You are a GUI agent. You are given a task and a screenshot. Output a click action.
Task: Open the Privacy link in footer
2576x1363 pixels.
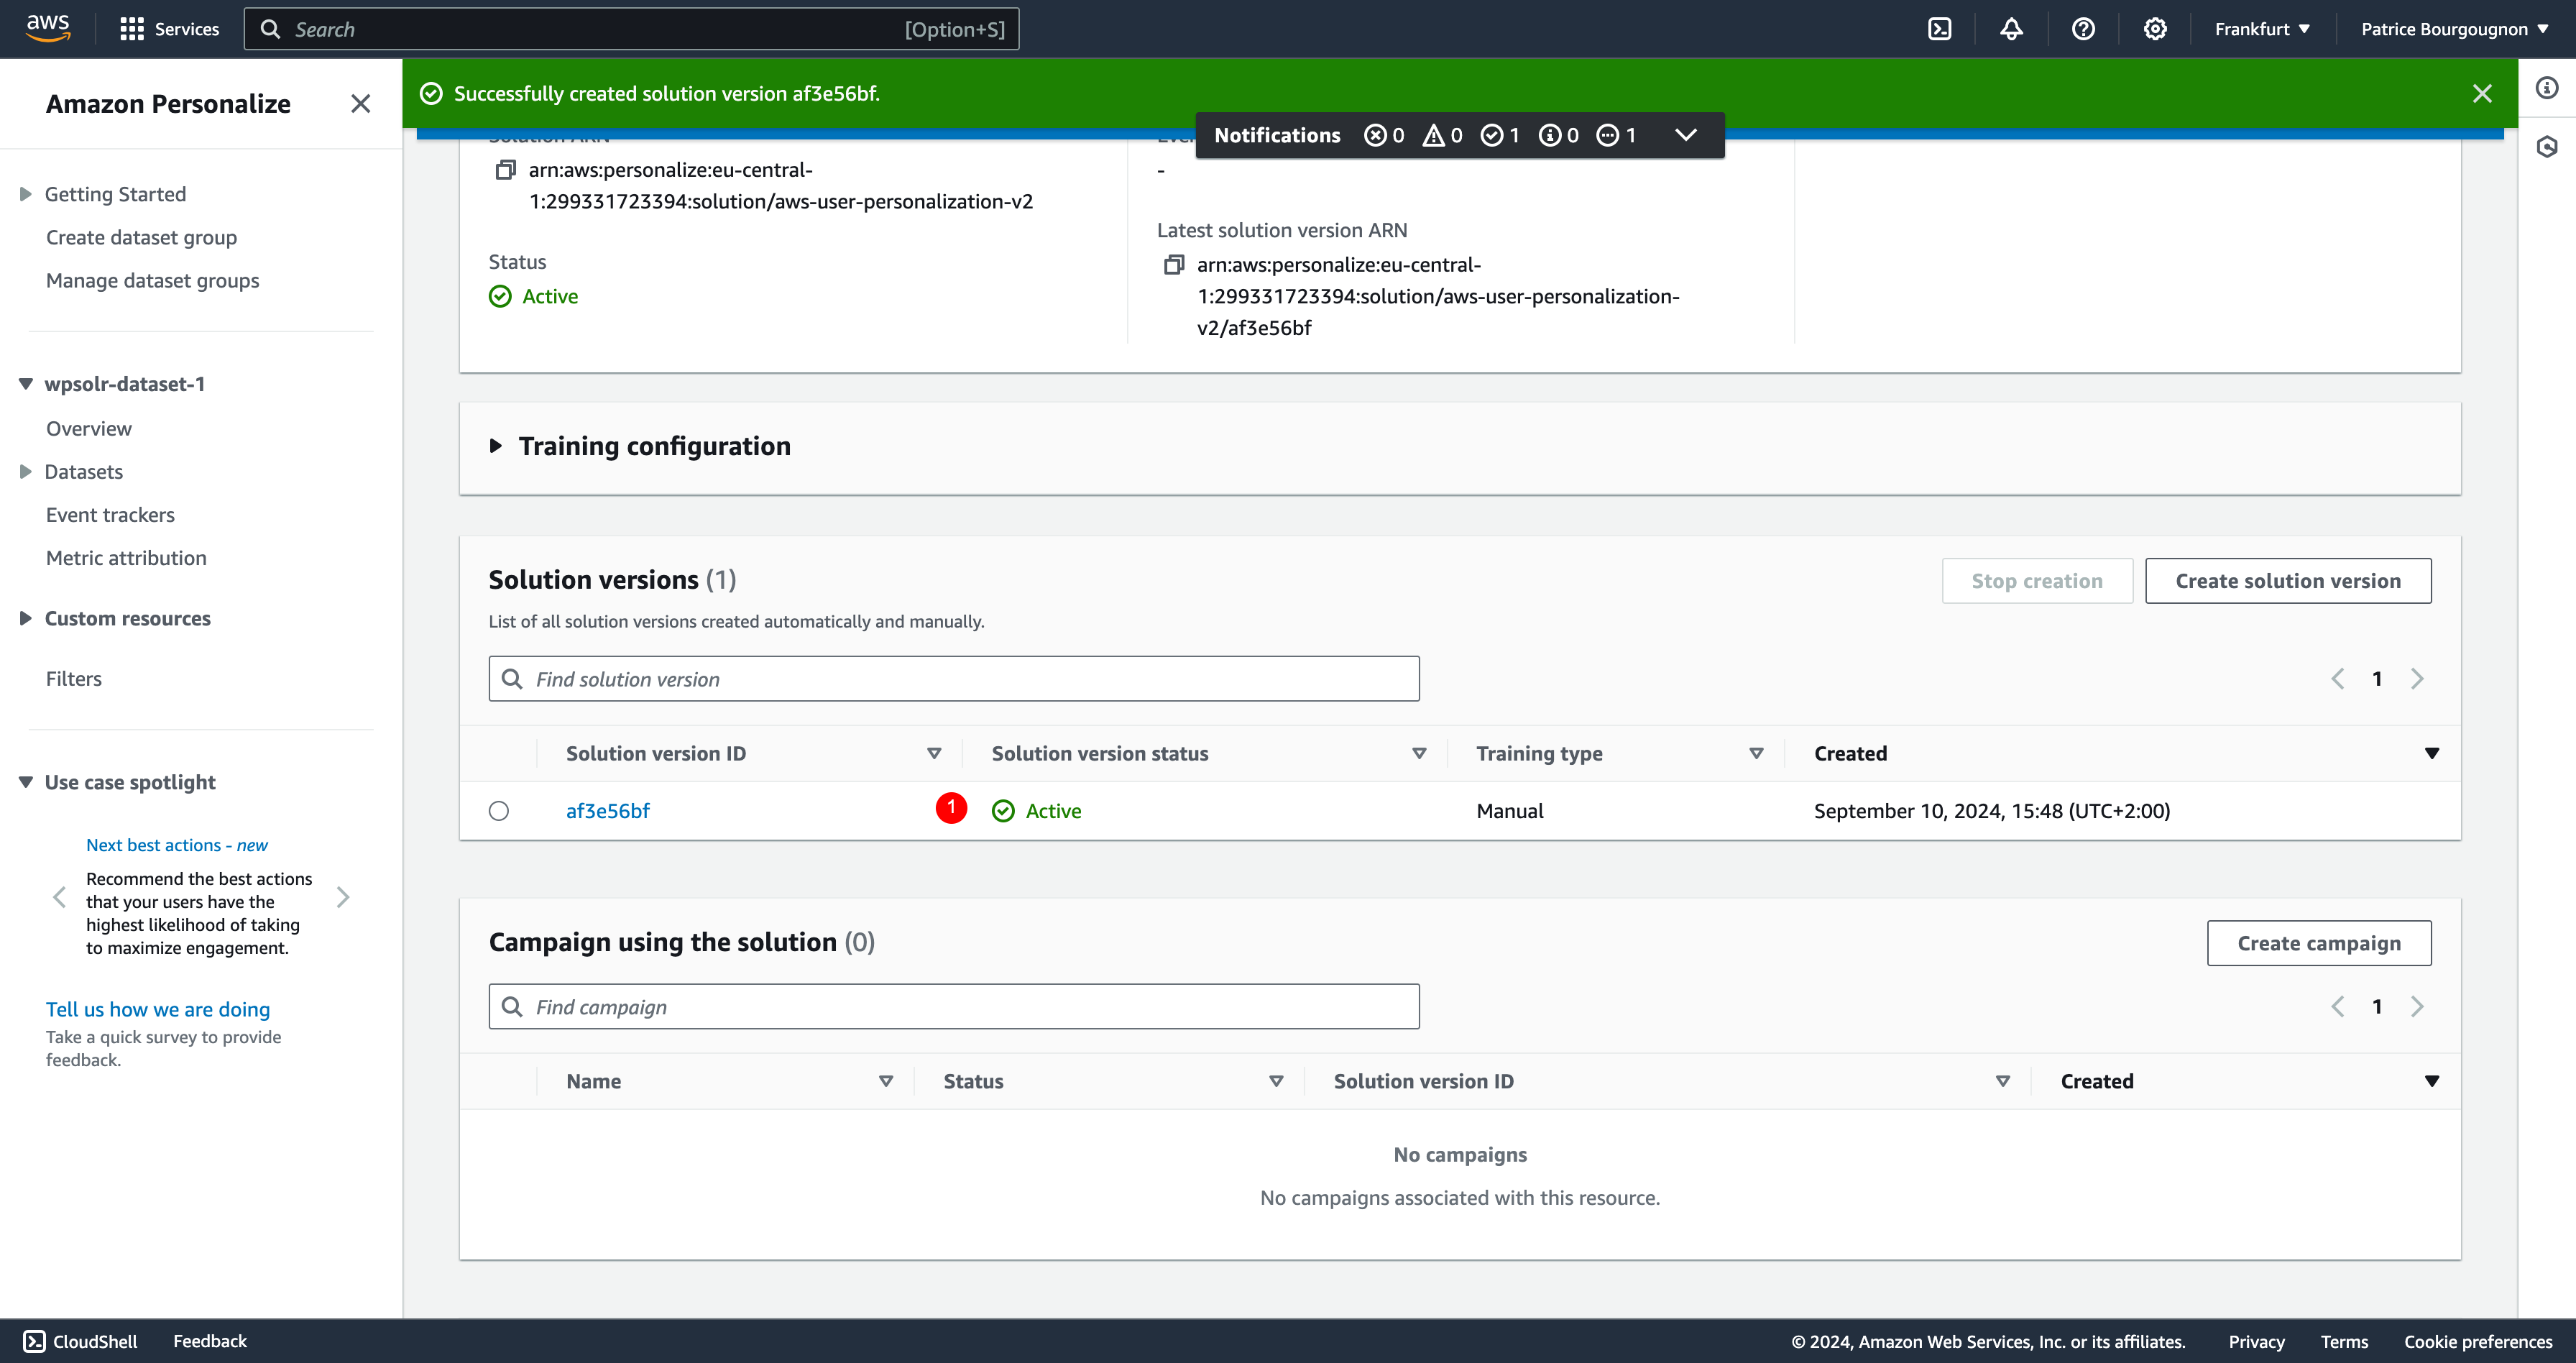[2256, 1342]
